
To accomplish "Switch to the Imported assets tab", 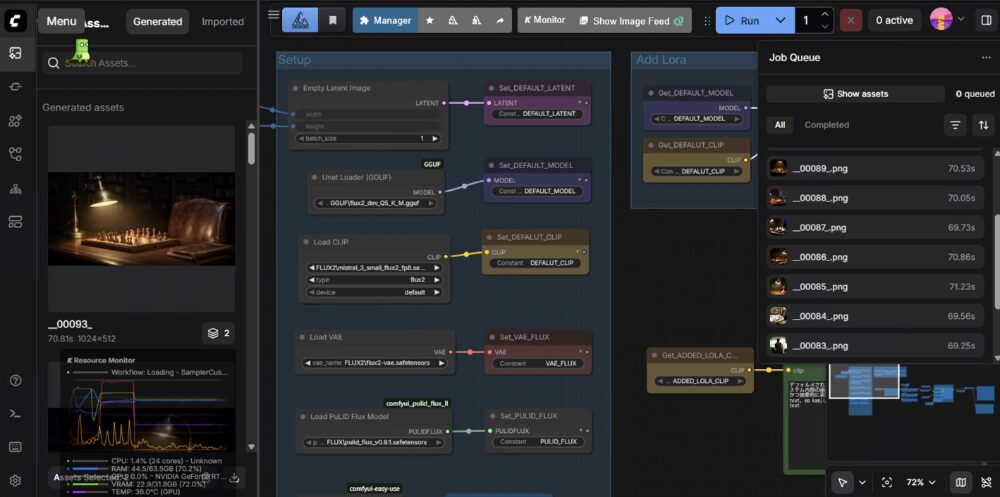I will coord(222,21).
